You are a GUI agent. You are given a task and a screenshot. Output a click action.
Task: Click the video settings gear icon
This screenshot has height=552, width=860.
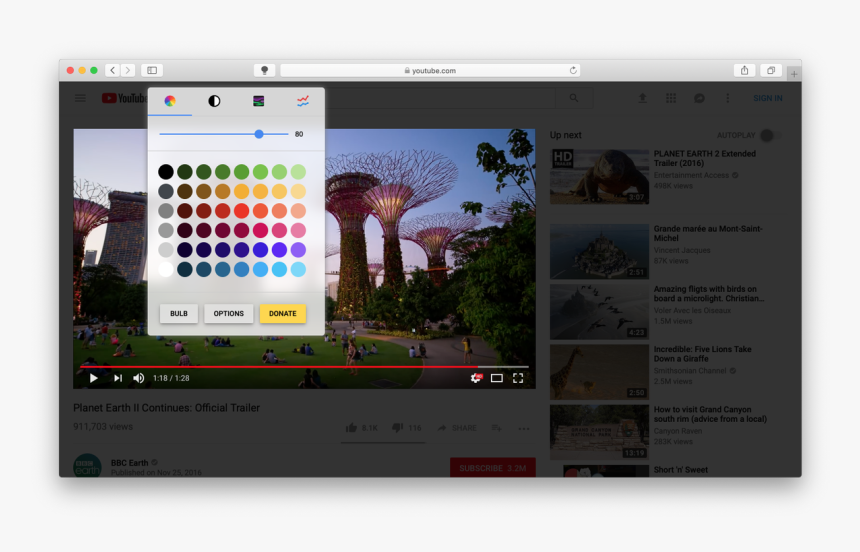point(476,378)
